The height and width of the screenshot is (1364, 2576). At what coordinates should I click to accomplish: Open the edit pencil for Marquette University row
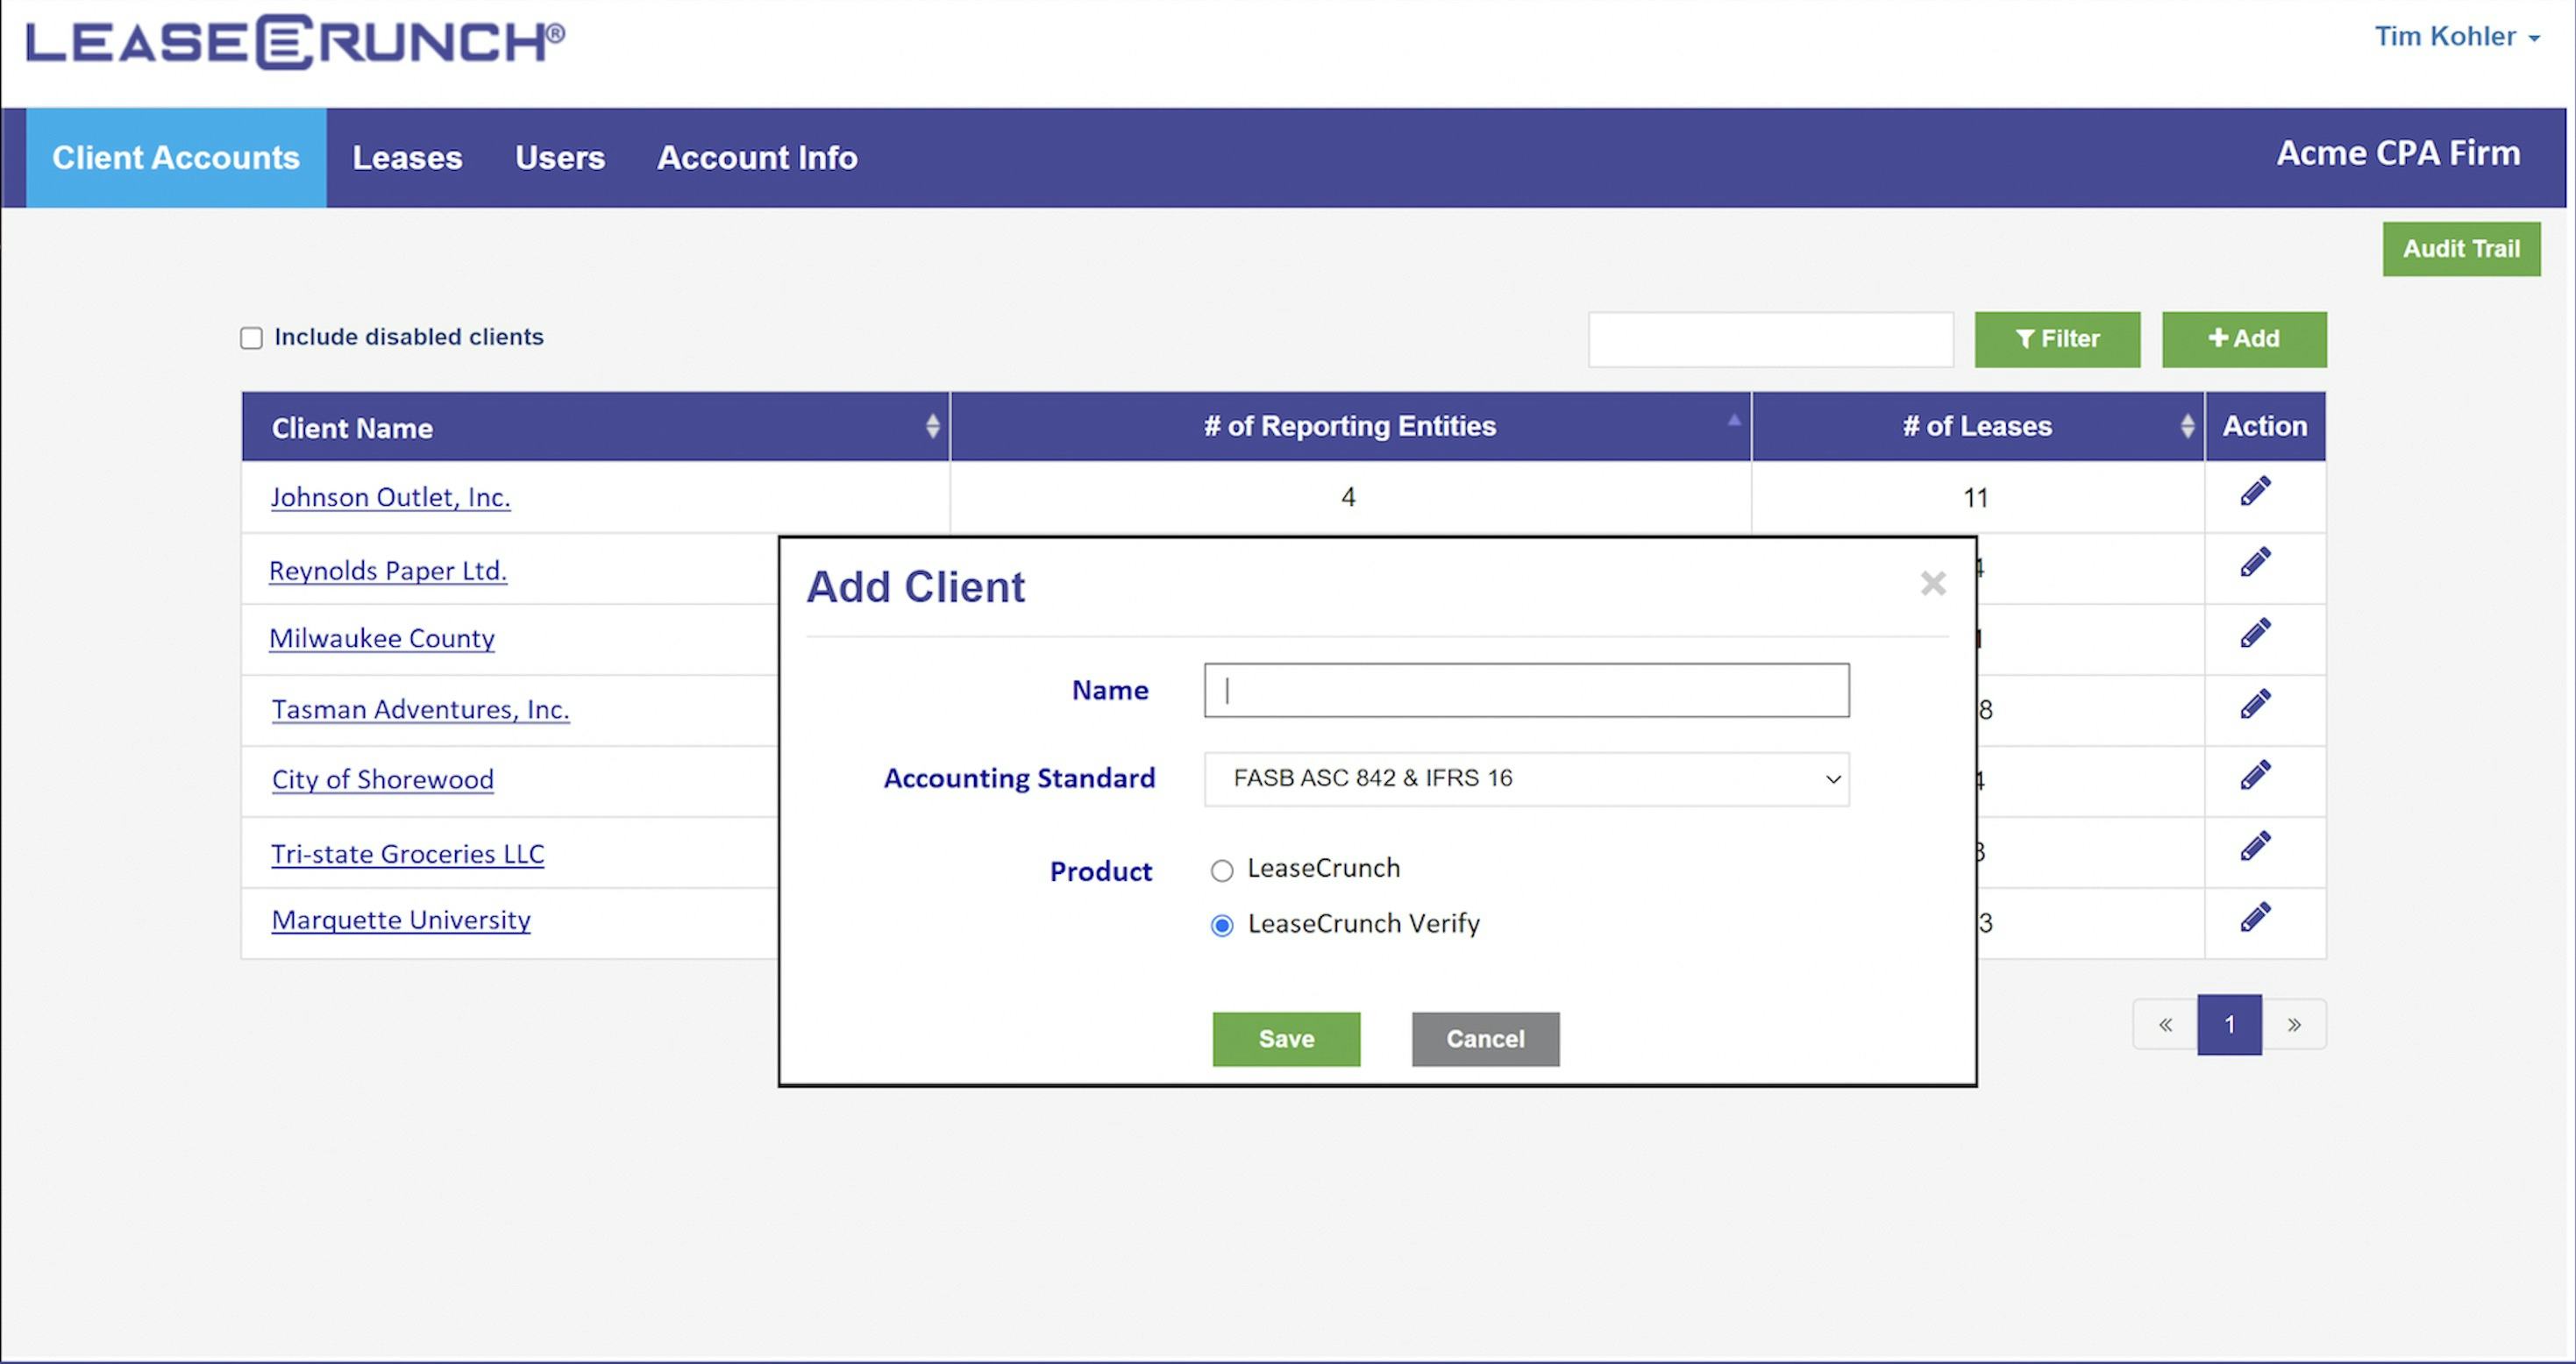[x=2257, y=915]
